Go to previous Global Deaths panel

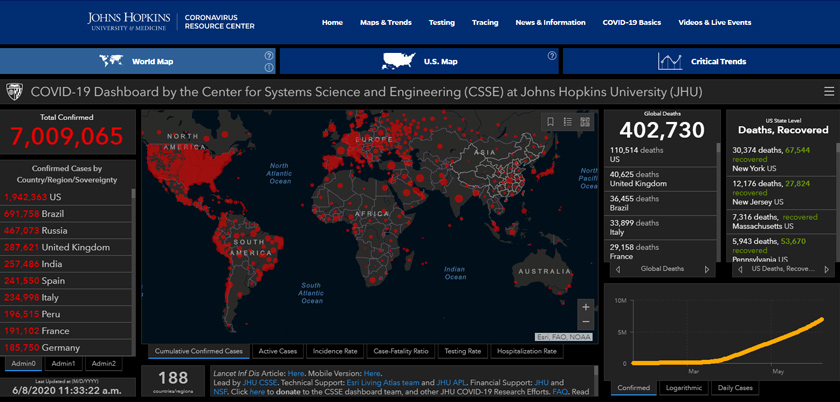[617, 269]
